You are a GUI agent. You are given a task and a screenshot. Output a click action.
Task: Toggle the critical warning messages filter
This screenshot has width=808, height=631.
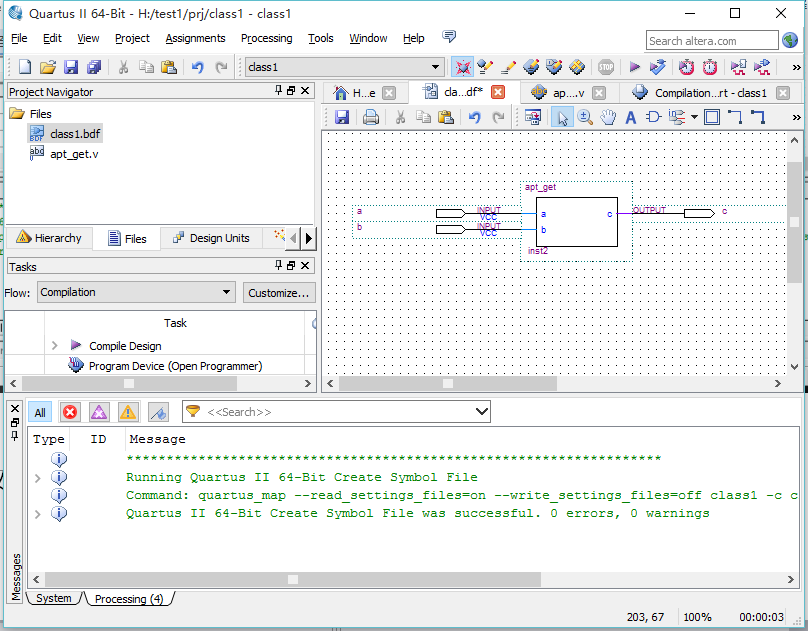99,413
